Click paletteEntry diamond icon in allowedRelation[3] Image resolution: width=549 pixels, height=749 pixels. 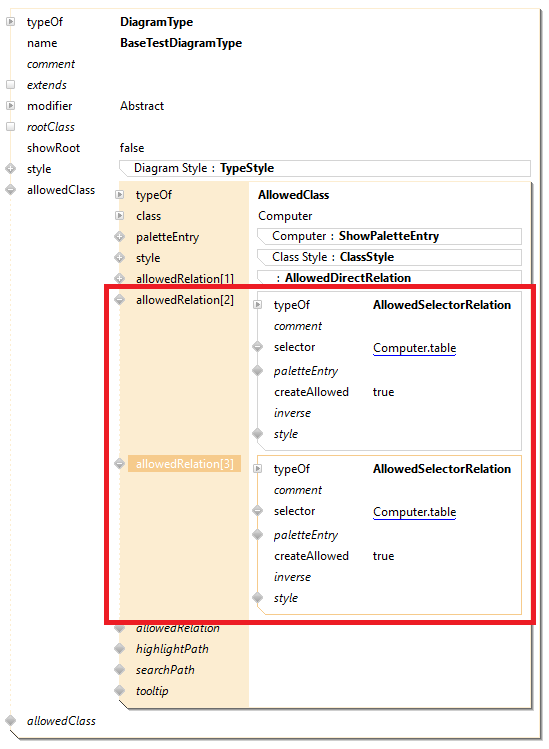tap(258, 535)
